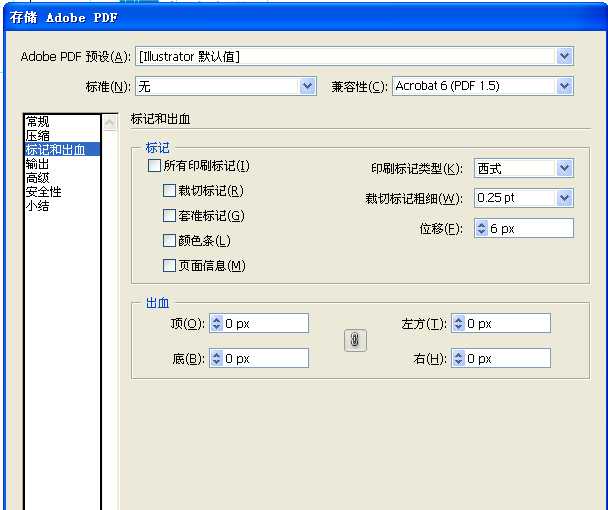Open the 裁切标记粗细 dropdown

(523, 198)
